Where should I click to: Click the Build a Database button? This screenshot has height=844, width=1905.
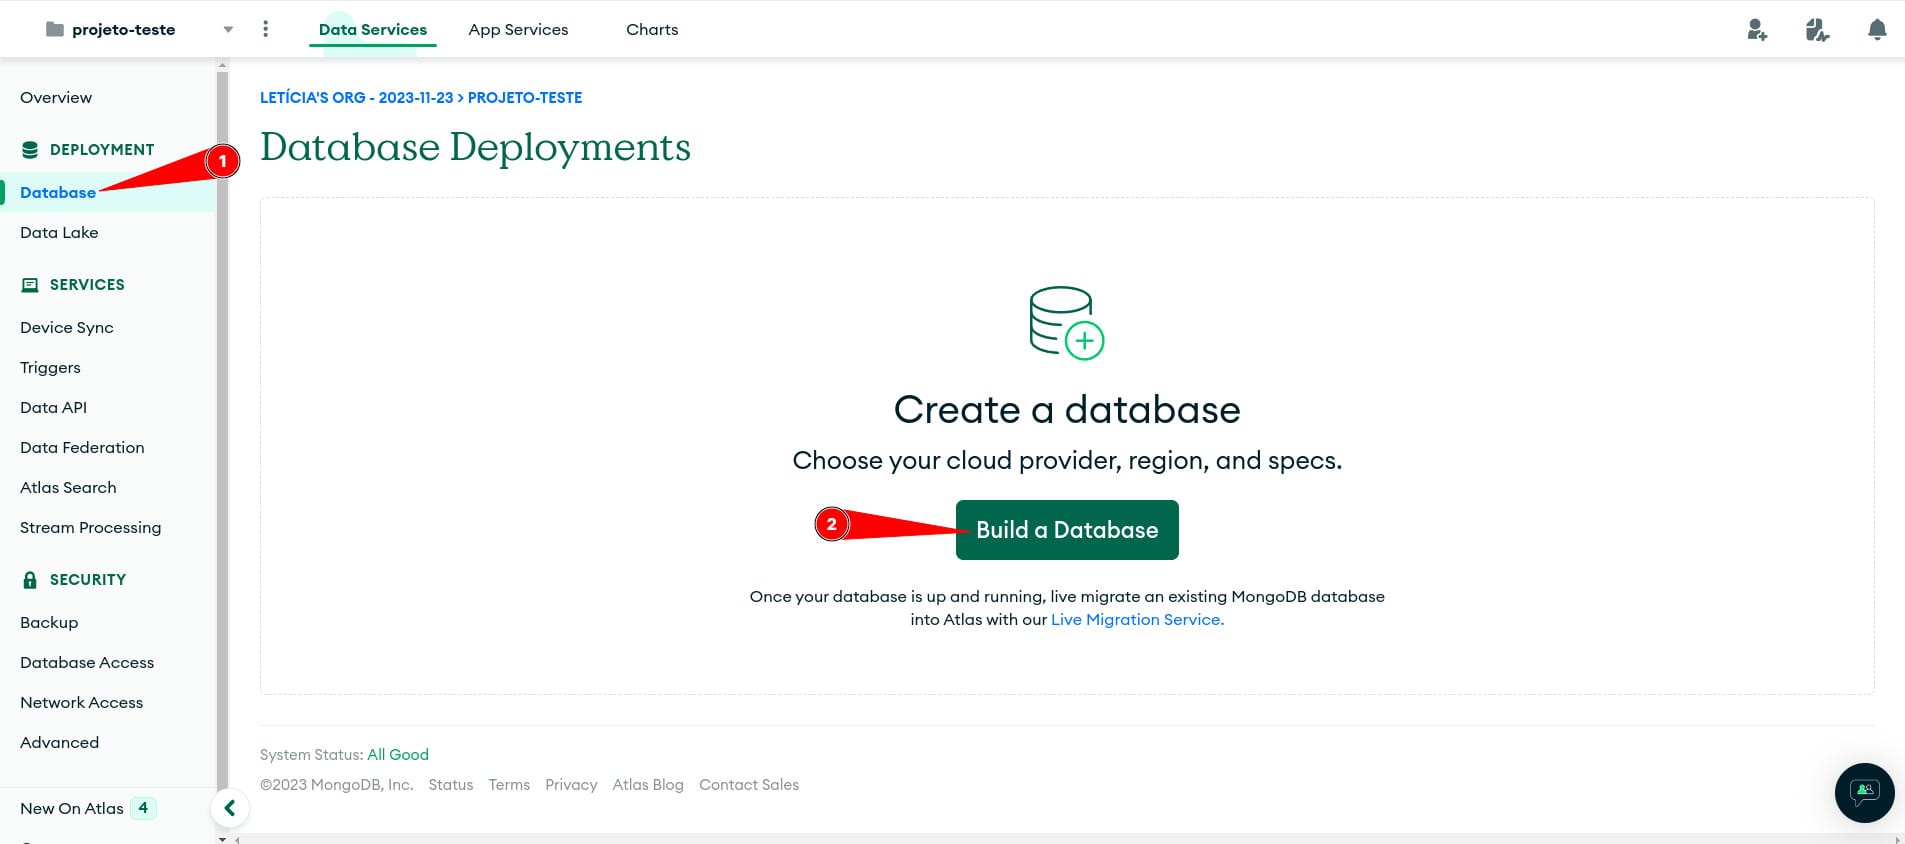1067,530
